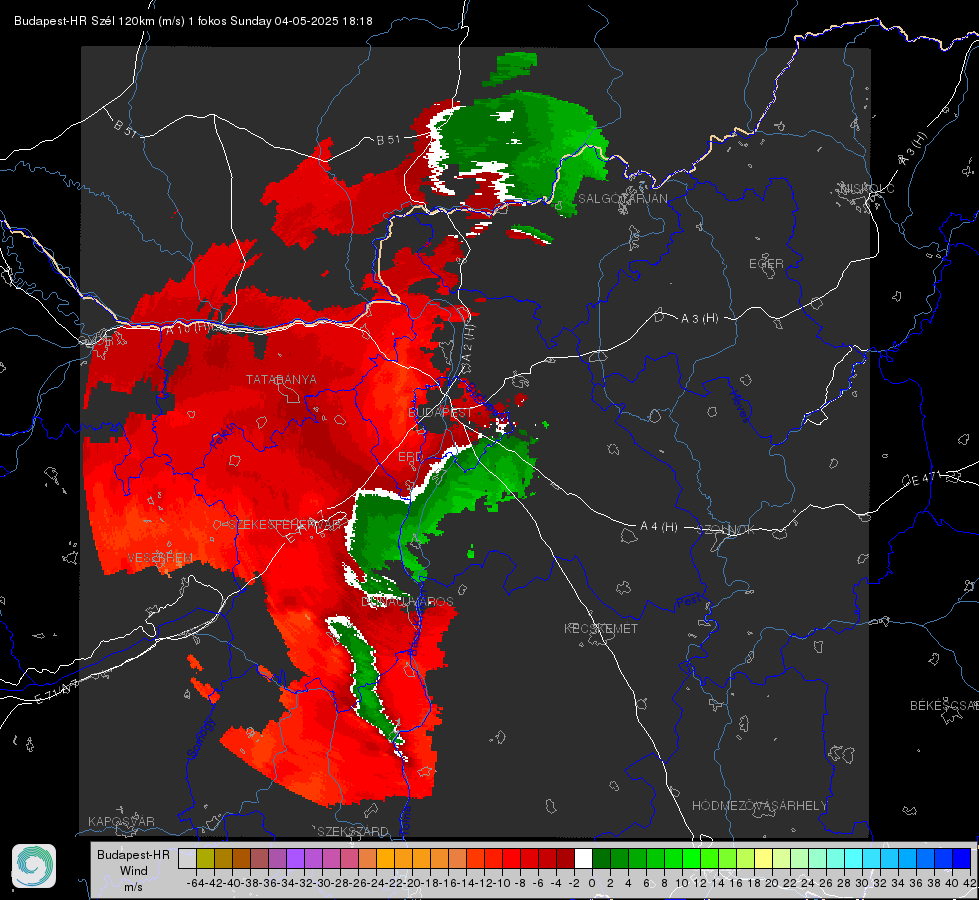Viewport: 979px width, 900px height.
Task: Select the 'A 2 (H)' road label
Action: click(468, 345)
